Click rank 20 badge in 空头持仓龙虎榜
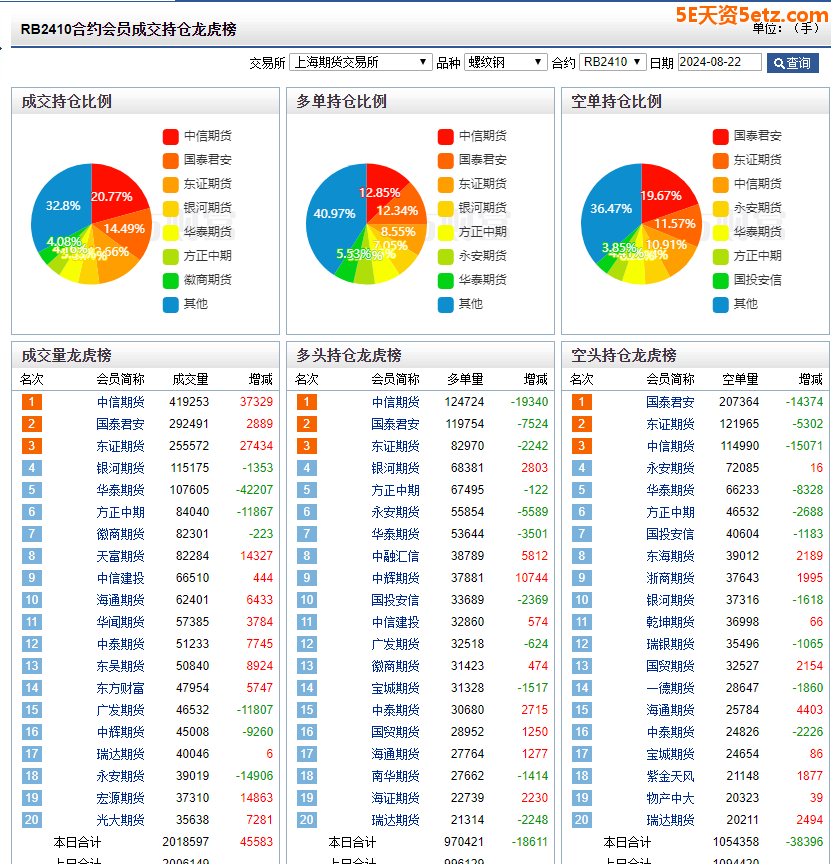This screenshot has width=833, height=864. [581, 820]
